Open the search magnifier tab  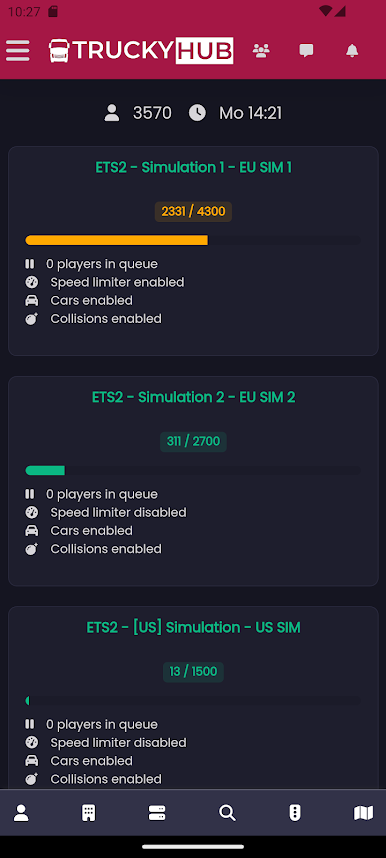click(227, 813)
